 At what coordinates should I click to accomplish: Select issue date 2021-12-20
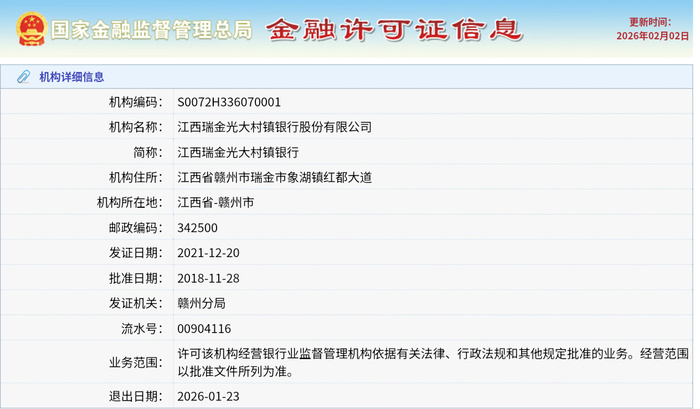coord(208,253)
